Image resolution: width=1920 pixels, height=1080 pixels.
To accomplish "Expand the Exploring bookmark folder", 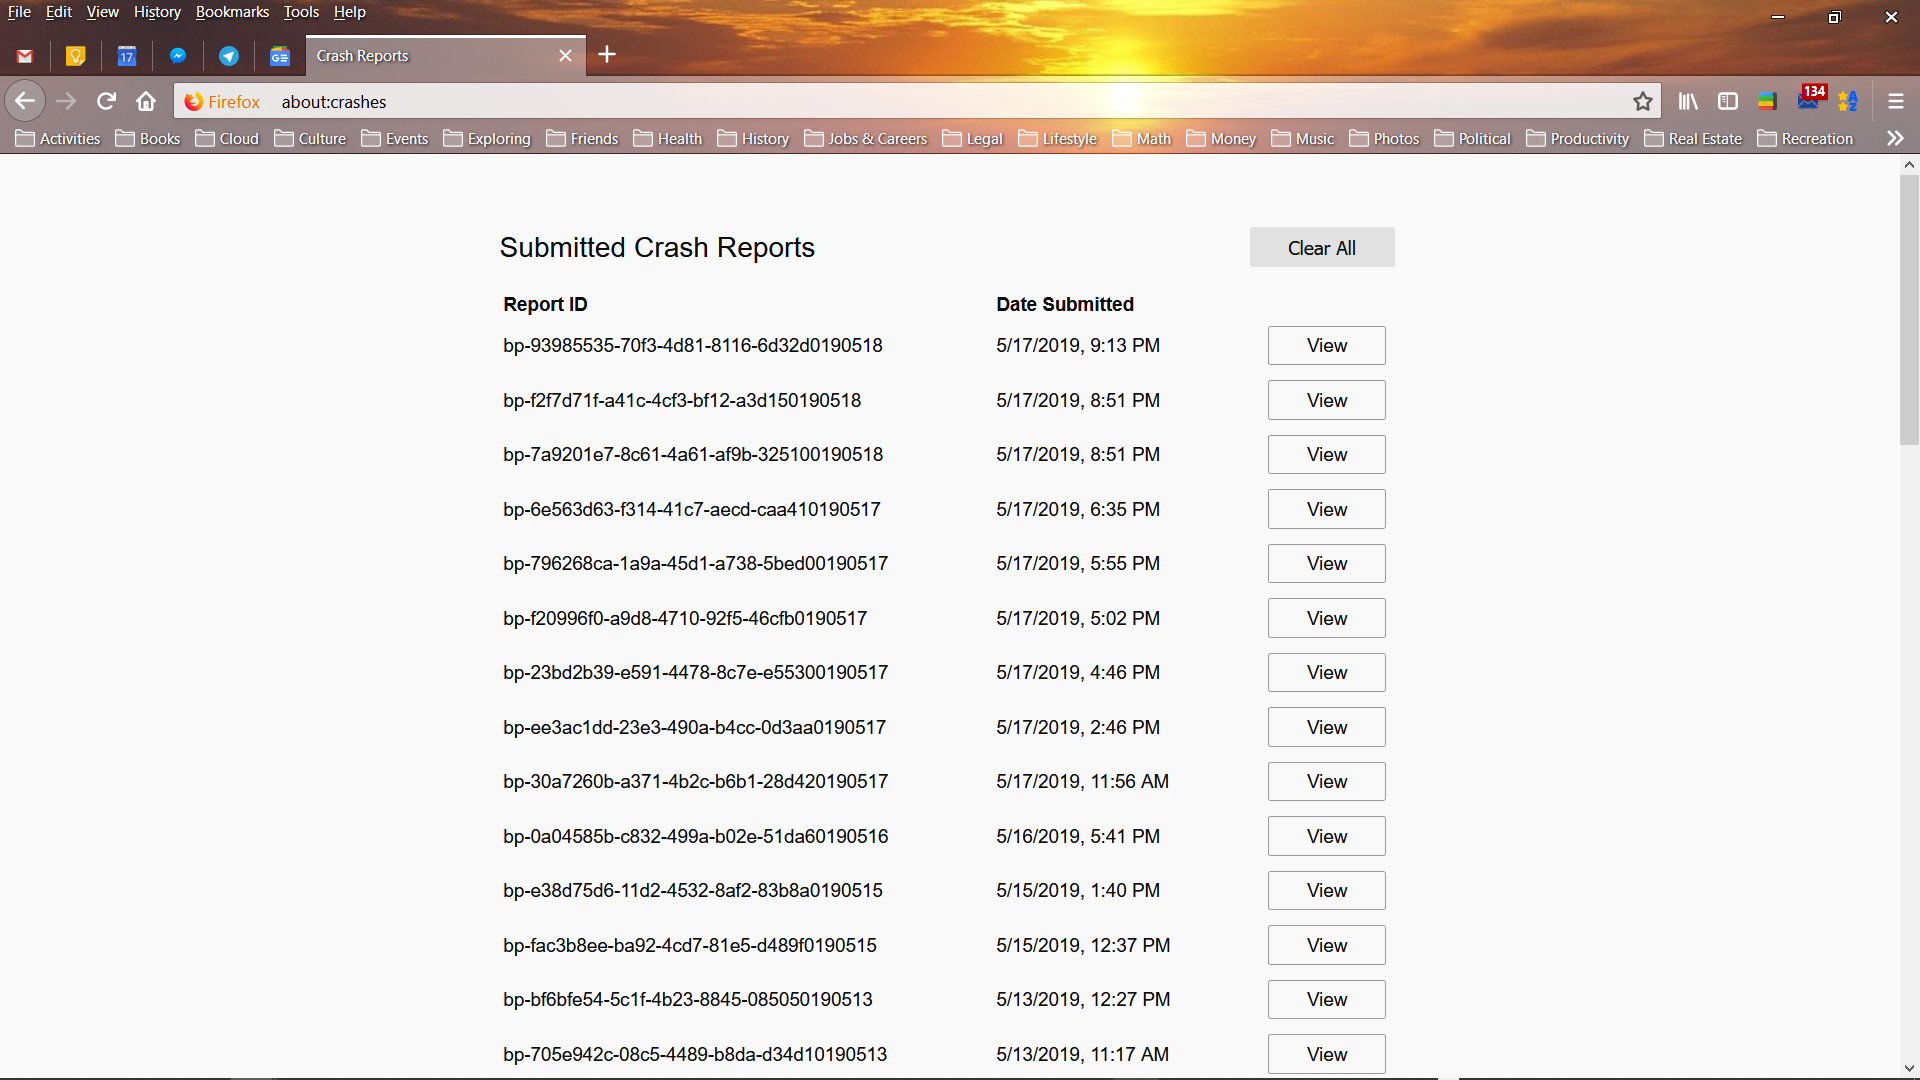I will (x=487, y=138).
